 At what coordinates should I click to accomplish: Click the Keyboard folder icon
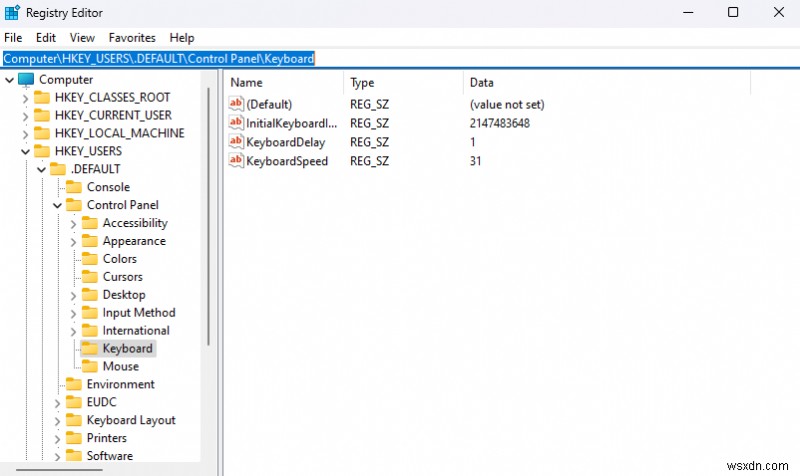tap(90, 348)
